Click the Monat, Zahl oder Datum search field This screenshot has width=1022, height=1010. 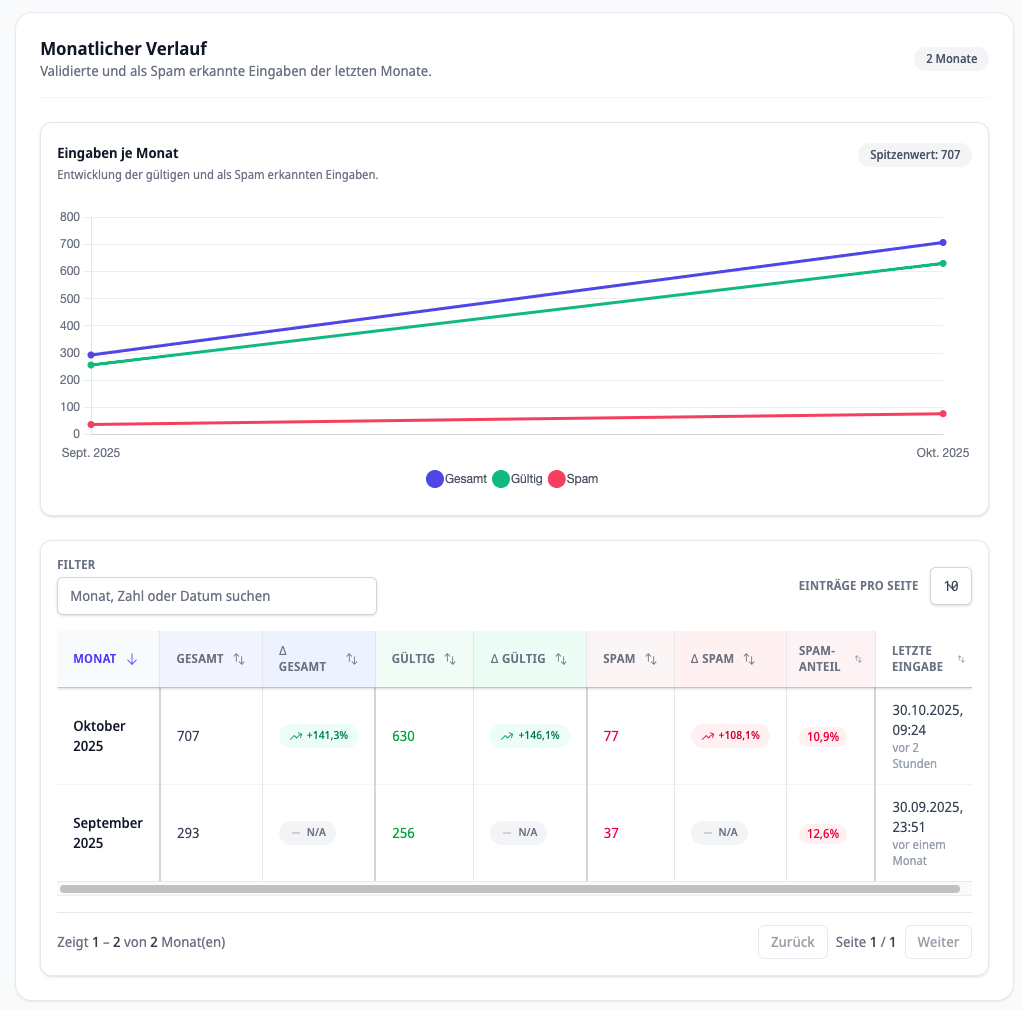pyautogui.click(x=216, y=595)
